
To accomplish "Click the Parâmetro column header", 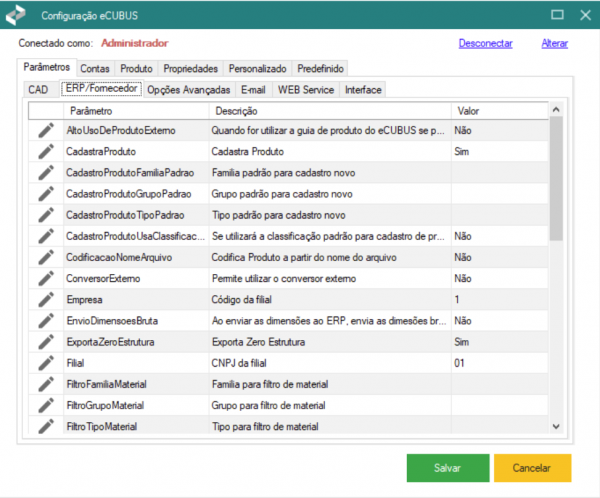I will [x=136, y=111].
